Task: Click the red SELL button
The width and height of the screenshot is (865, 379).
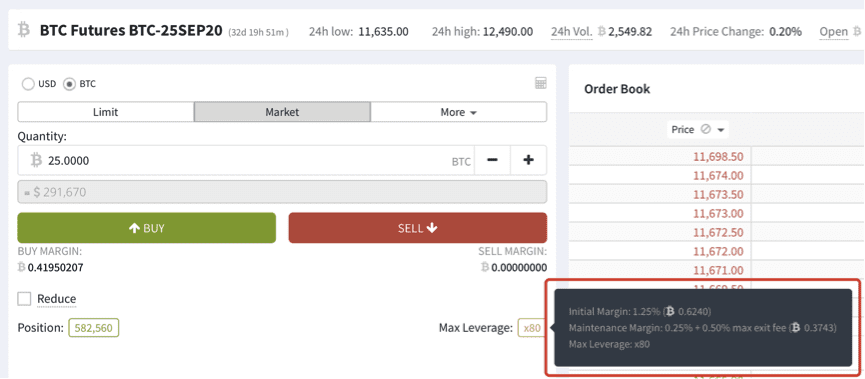Action: click(x=418, y=228)
